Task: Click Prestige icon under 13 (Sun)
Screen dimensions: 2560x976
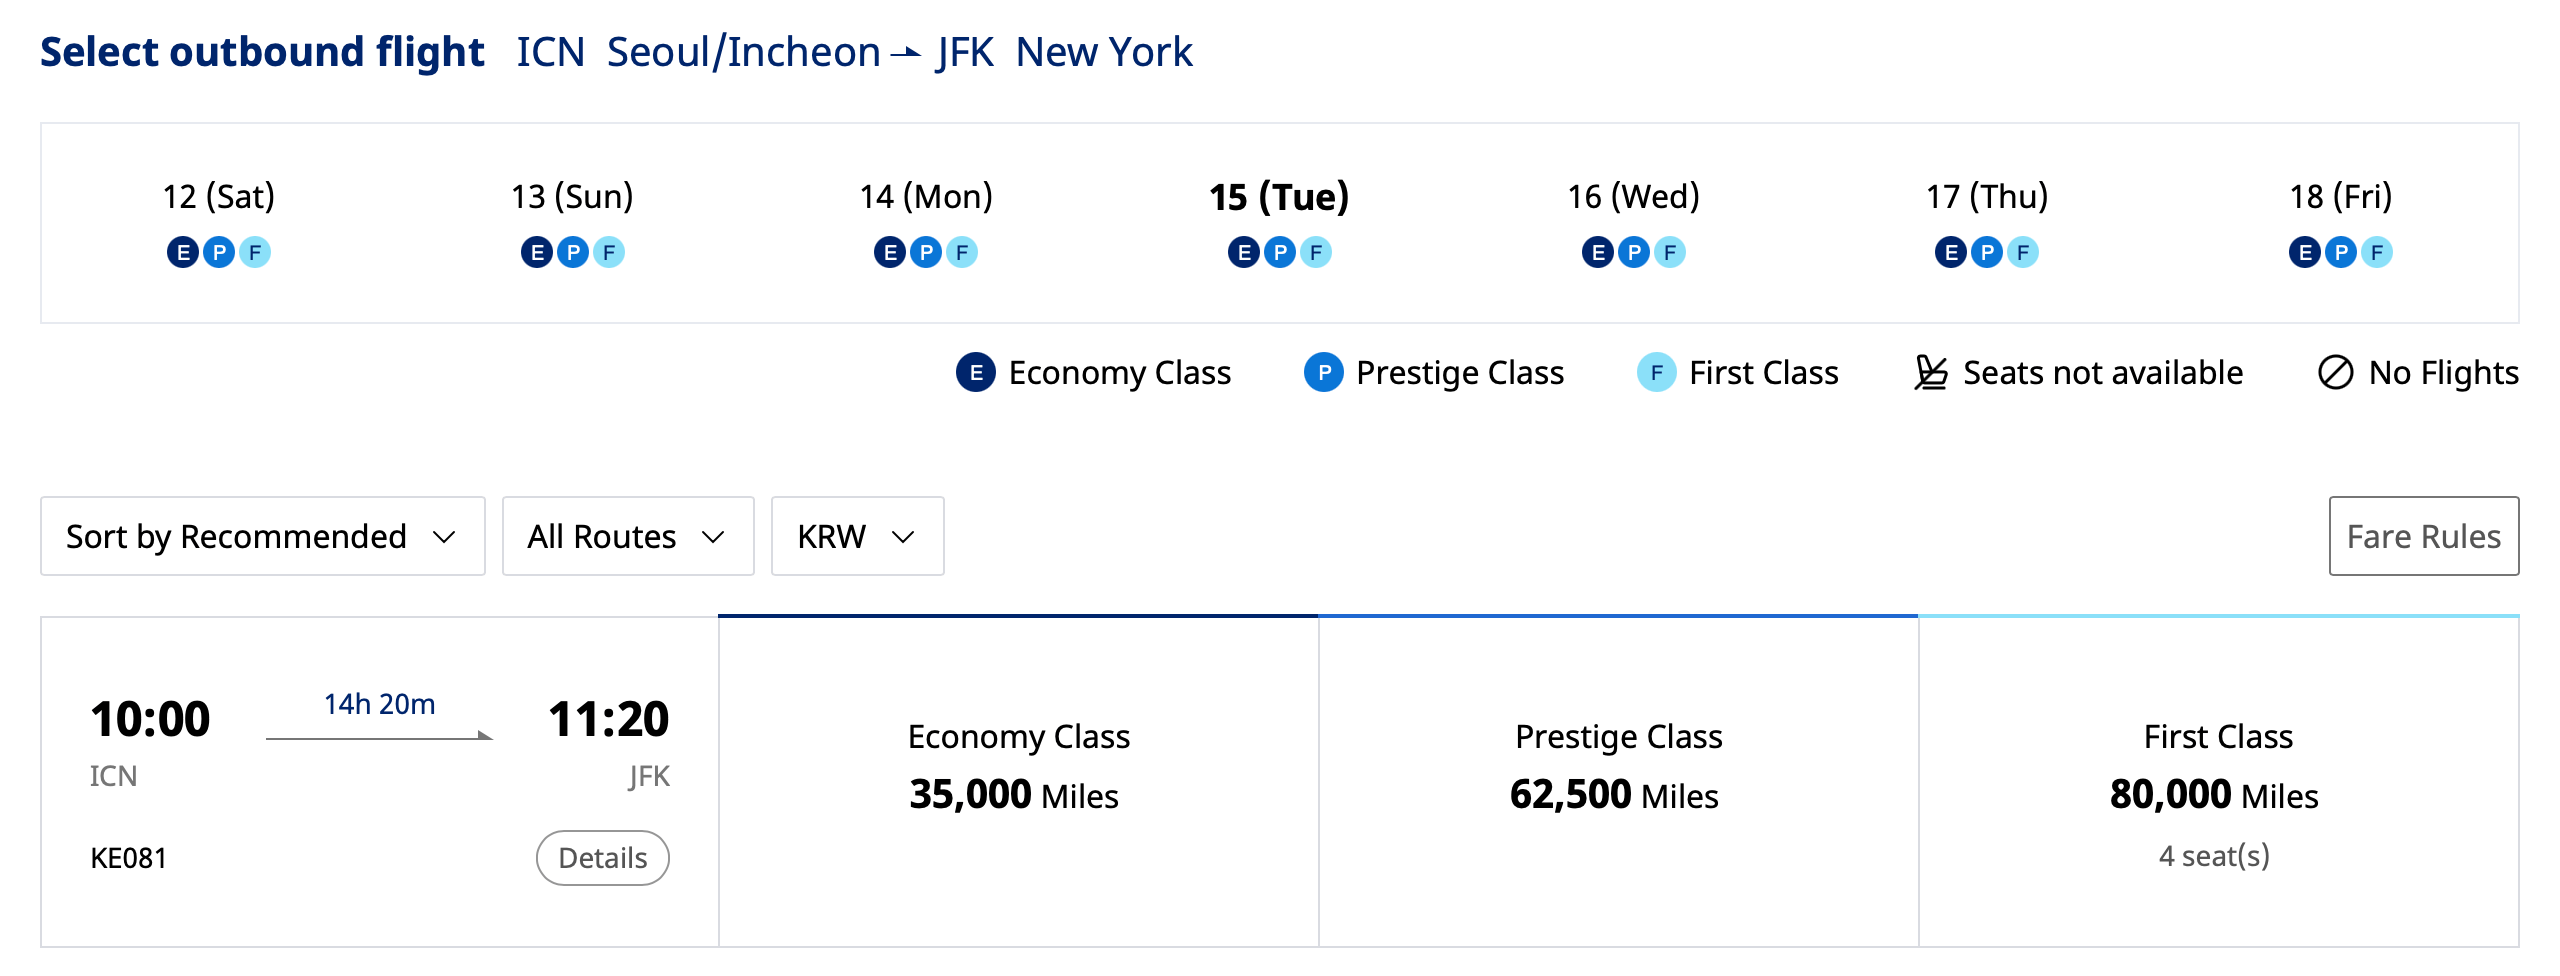Action: coord(573,252)
